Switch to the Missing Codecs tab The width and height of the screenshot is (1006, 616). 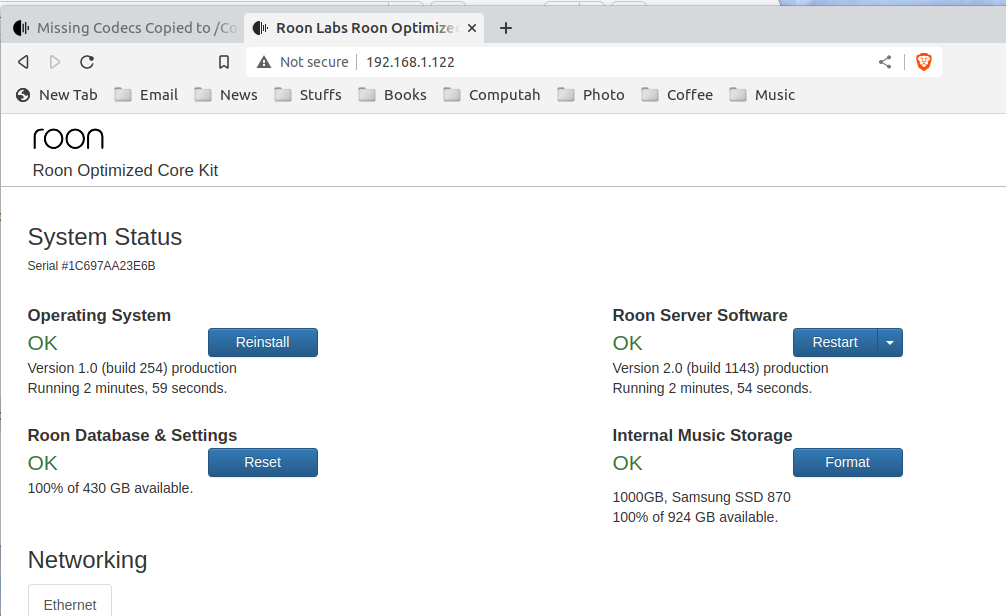(x=124, y=28)
